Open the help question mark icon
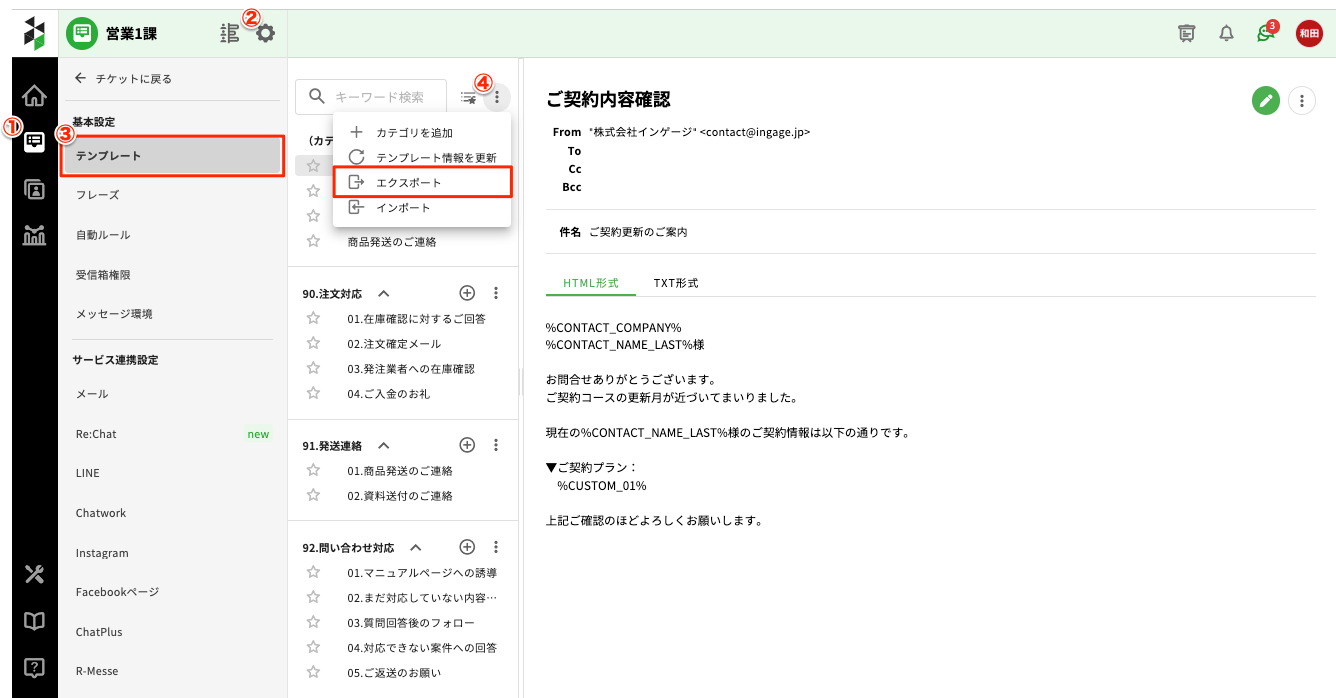 [x=34, y=667]
